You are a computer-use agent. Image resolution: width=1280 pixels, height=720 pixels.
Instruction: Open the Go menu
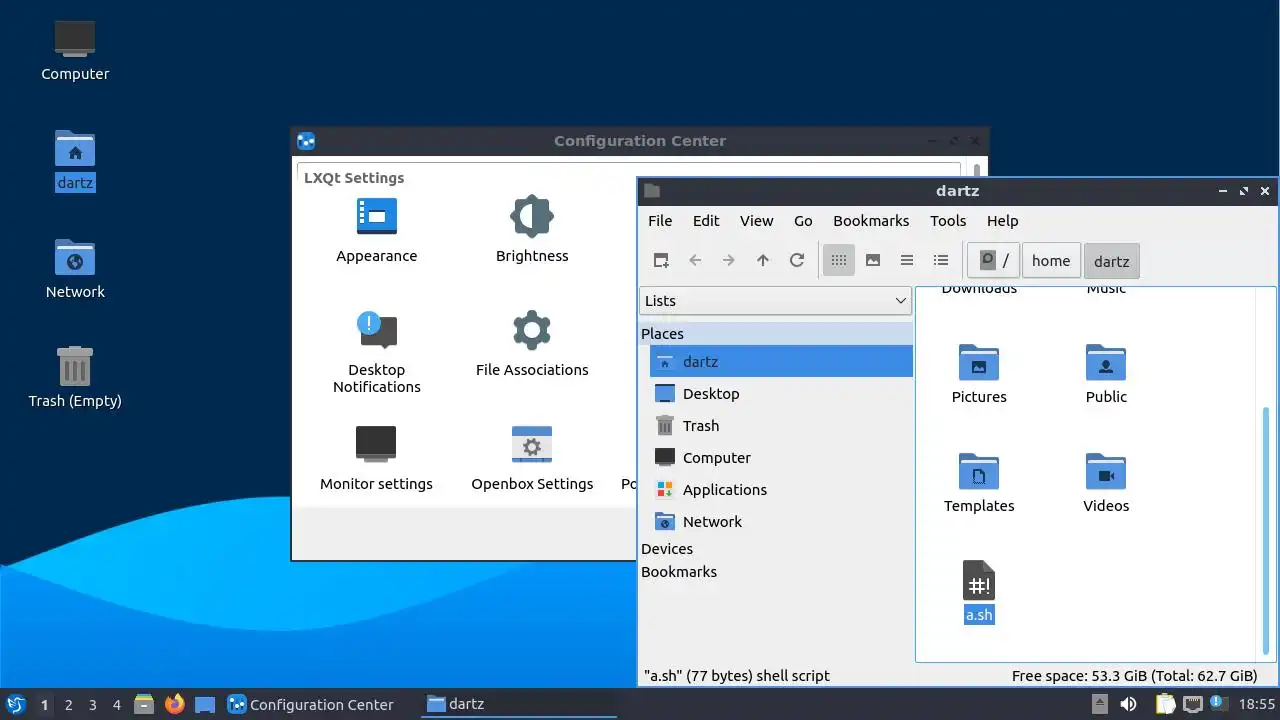(x=803, y=221)
